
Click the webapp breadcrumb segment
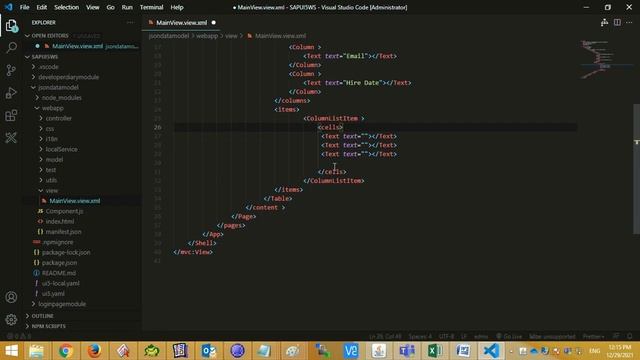[x=207, y=36]
